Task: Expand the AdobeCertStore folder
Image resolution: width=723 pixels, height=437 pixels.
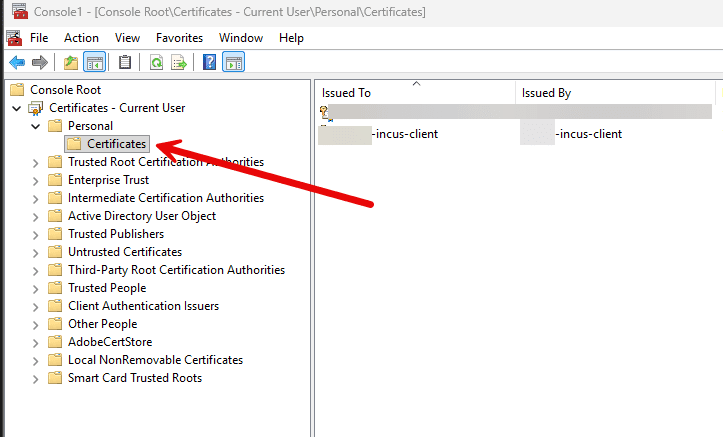Action: 36,343
